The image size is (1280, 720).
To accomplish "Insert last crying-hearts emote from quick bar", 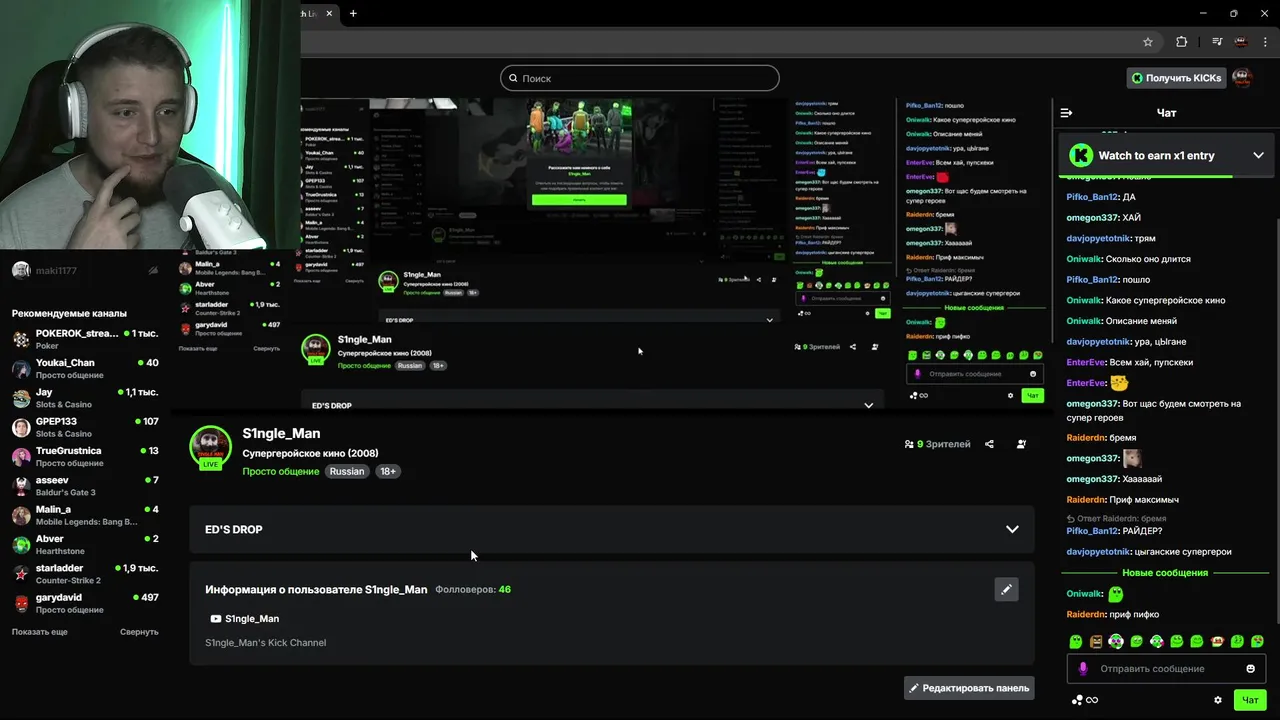I will pos(1257,641).
